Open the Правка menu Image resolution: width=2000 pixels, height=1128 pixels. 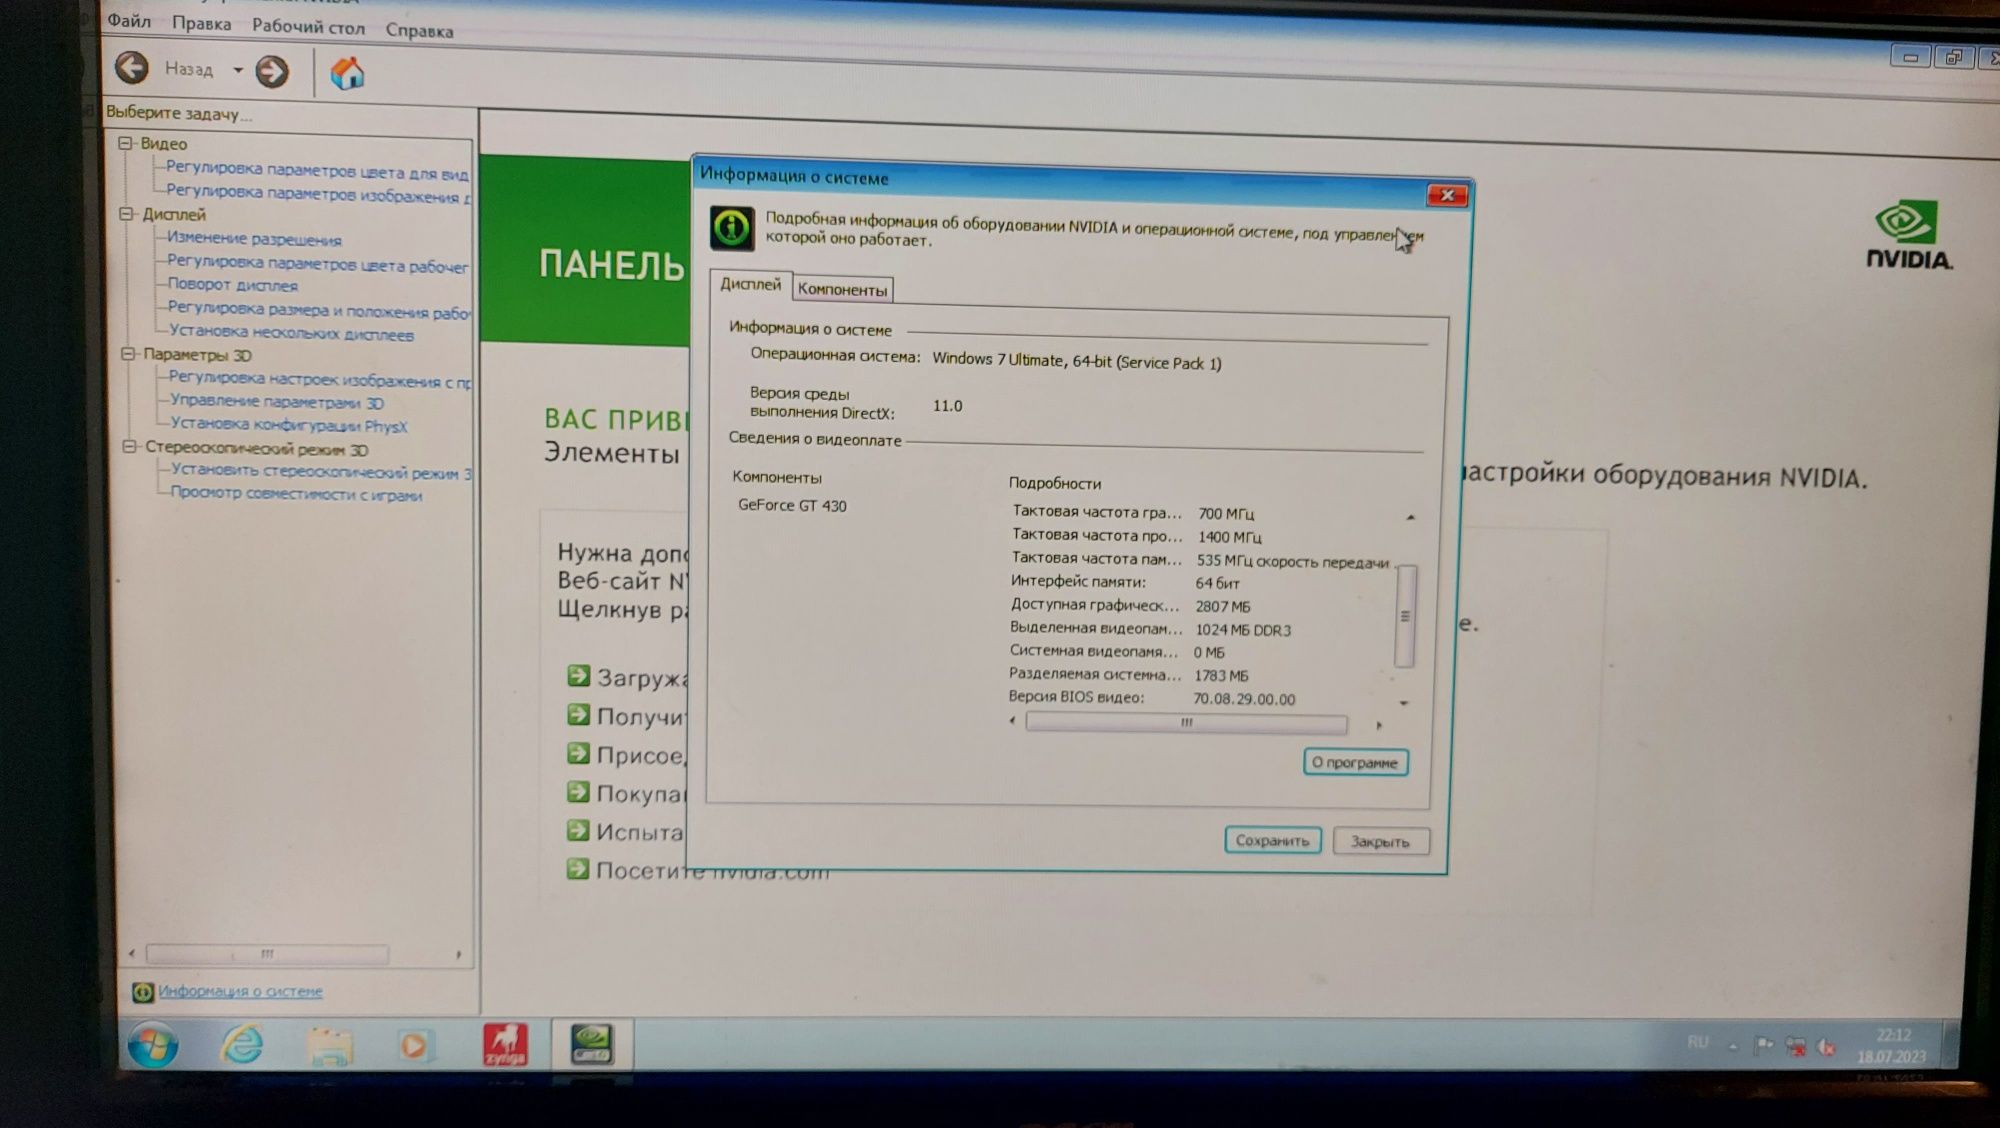tap(201, 23)
